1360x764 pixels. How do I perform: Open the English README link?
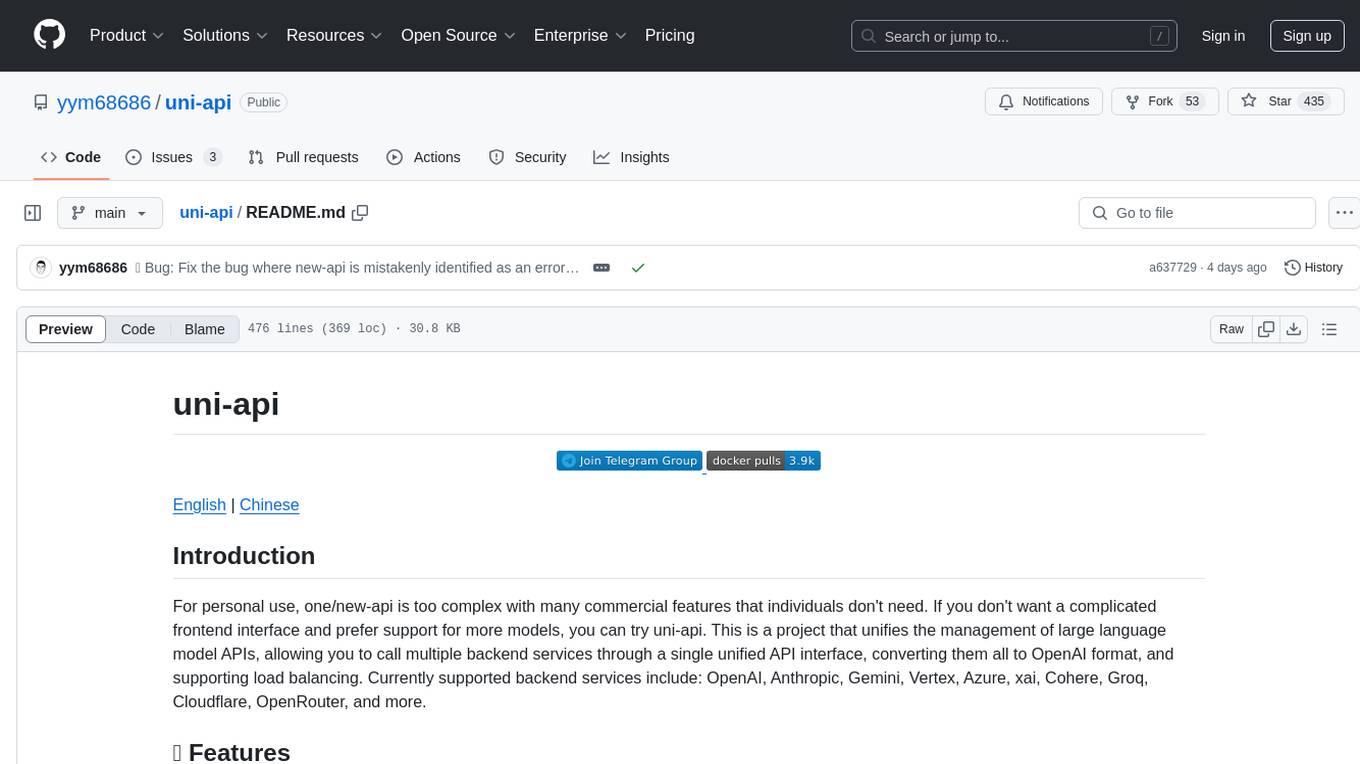click(199, 505)
